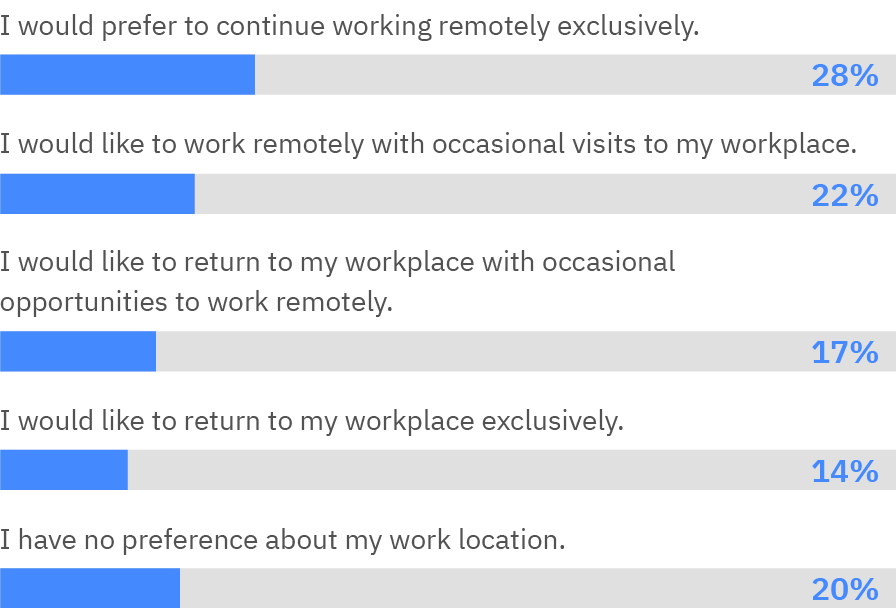This screenshot has height=608, width=896.
Task: Click the blue 14% bar segment
Action: coord(64,470)
